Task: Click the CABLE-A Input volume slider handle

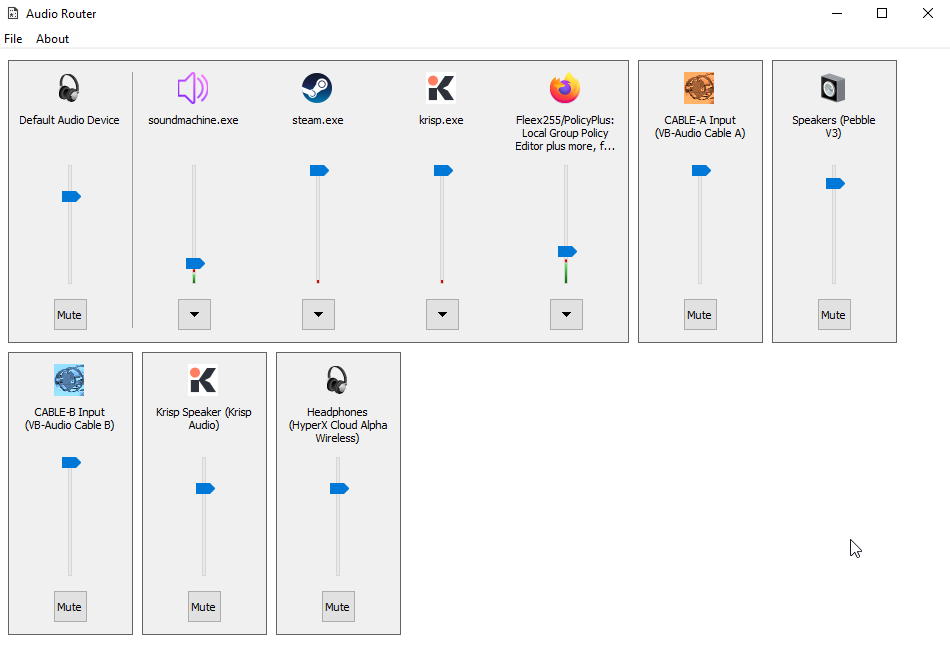Action: [701, 171]
